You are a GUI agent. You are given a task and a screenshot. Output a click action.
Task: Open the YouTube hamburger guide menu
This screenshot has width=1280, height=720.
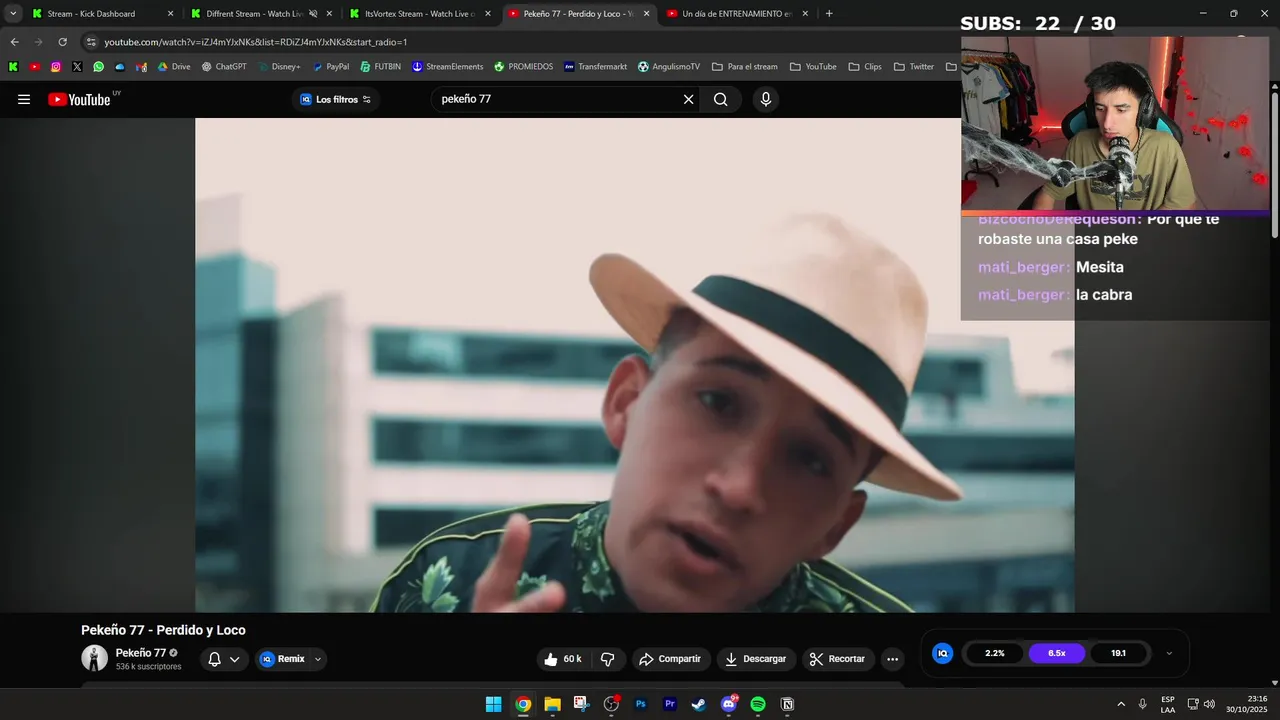pyautogui.click(x=24, y=99)
